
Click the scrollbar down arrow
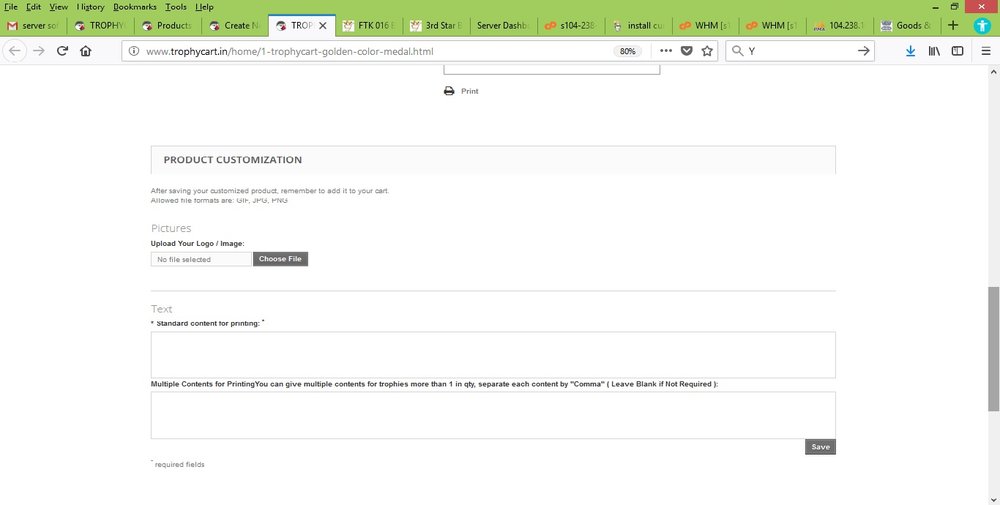click(x=993, y=499)
